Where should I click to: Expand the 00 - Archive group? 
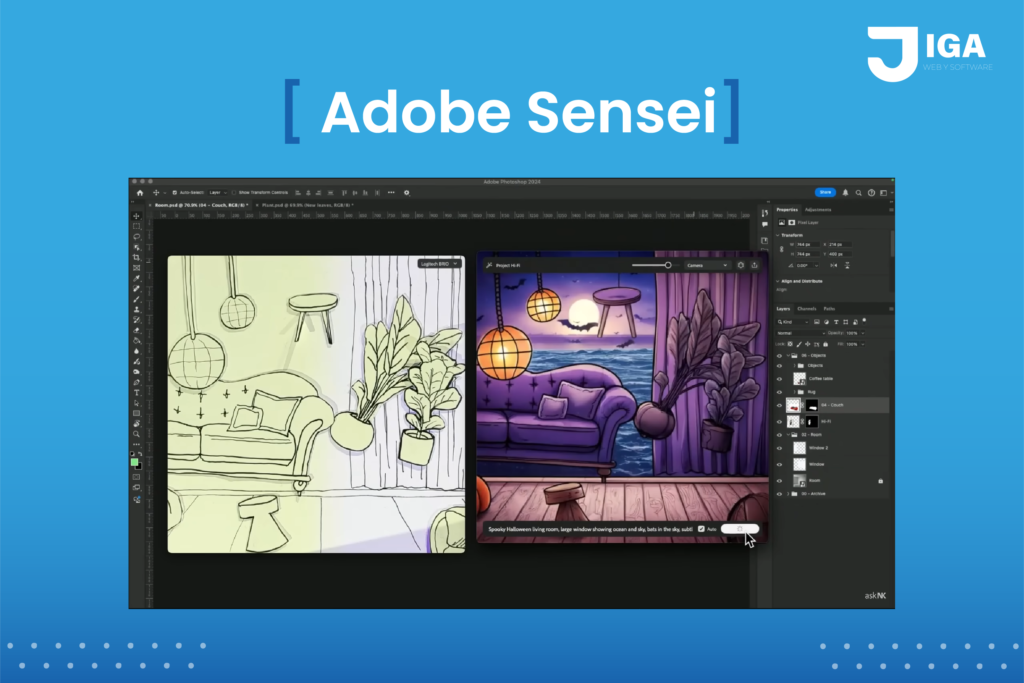[x=788, y=494]
